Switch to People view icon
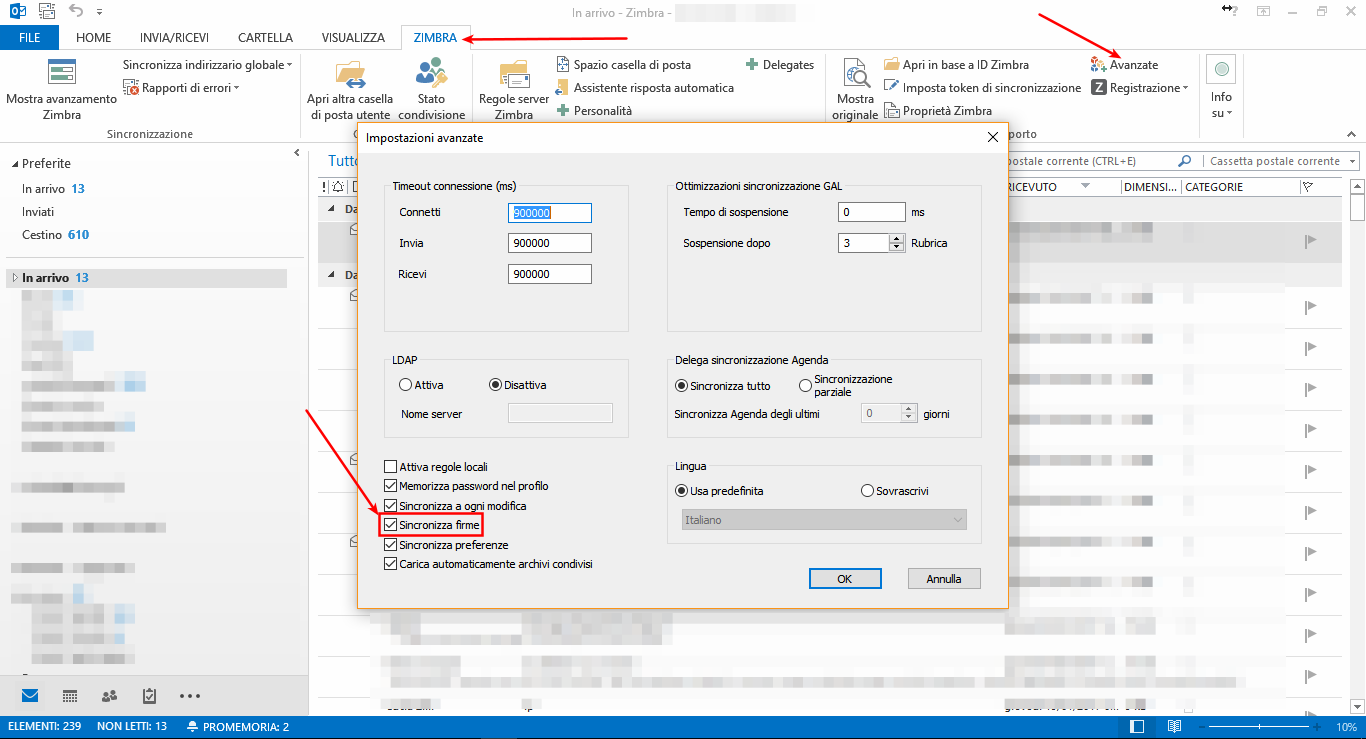 click(110, 695)
